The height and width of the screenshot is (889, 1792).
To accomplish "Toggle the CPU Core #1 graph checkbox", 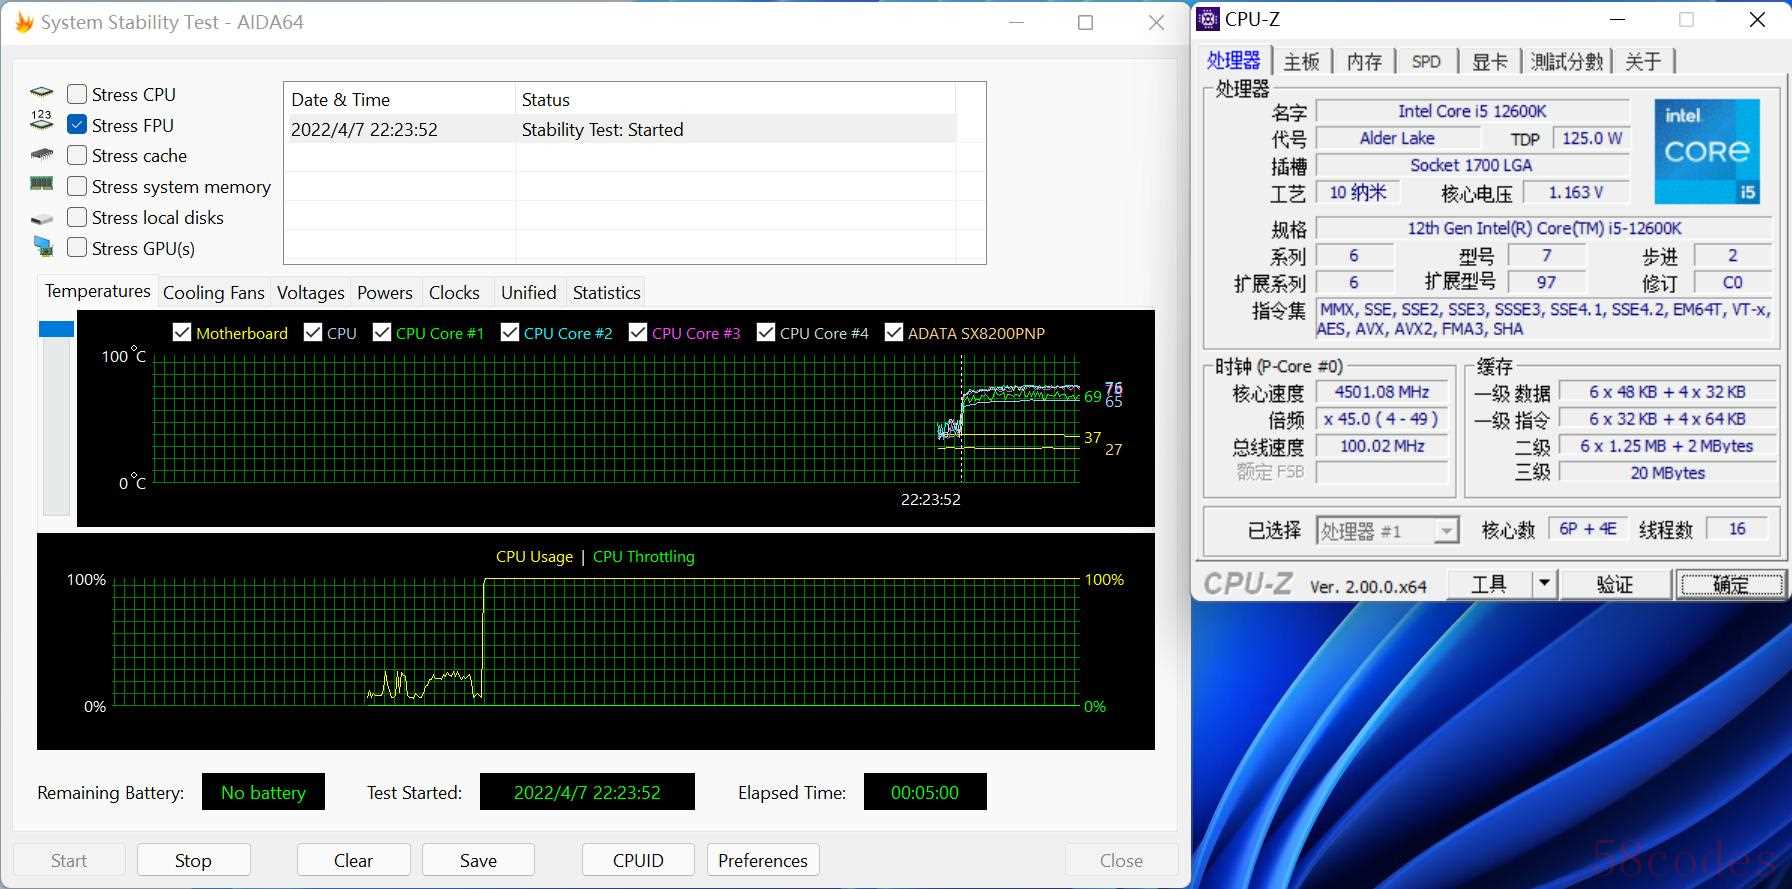I will [382, 332].
